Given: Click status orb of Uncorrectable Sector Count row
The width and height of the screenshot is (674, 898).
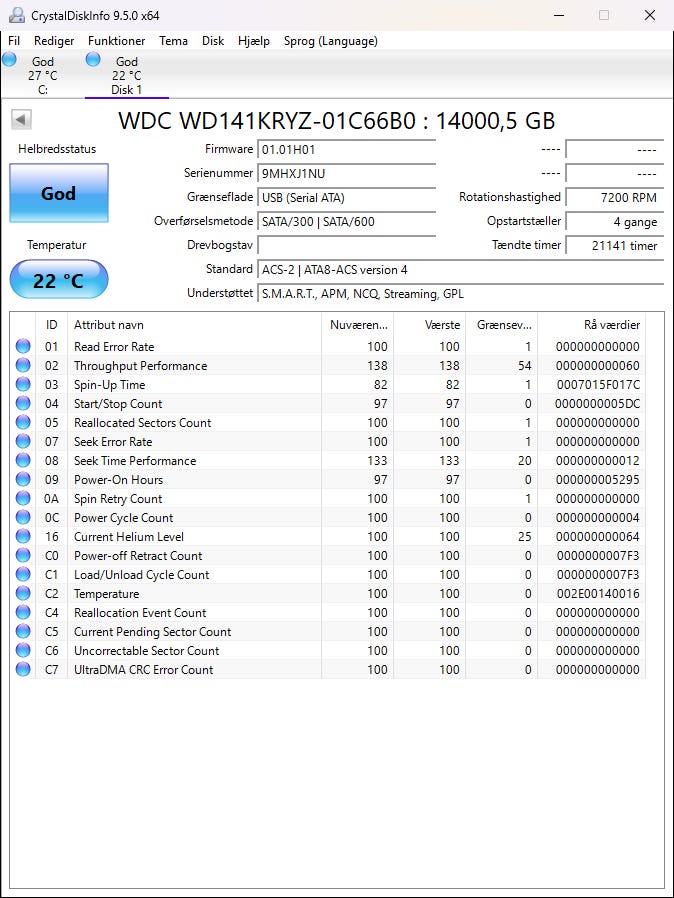Looking at the screenshot, I should 23,650.
